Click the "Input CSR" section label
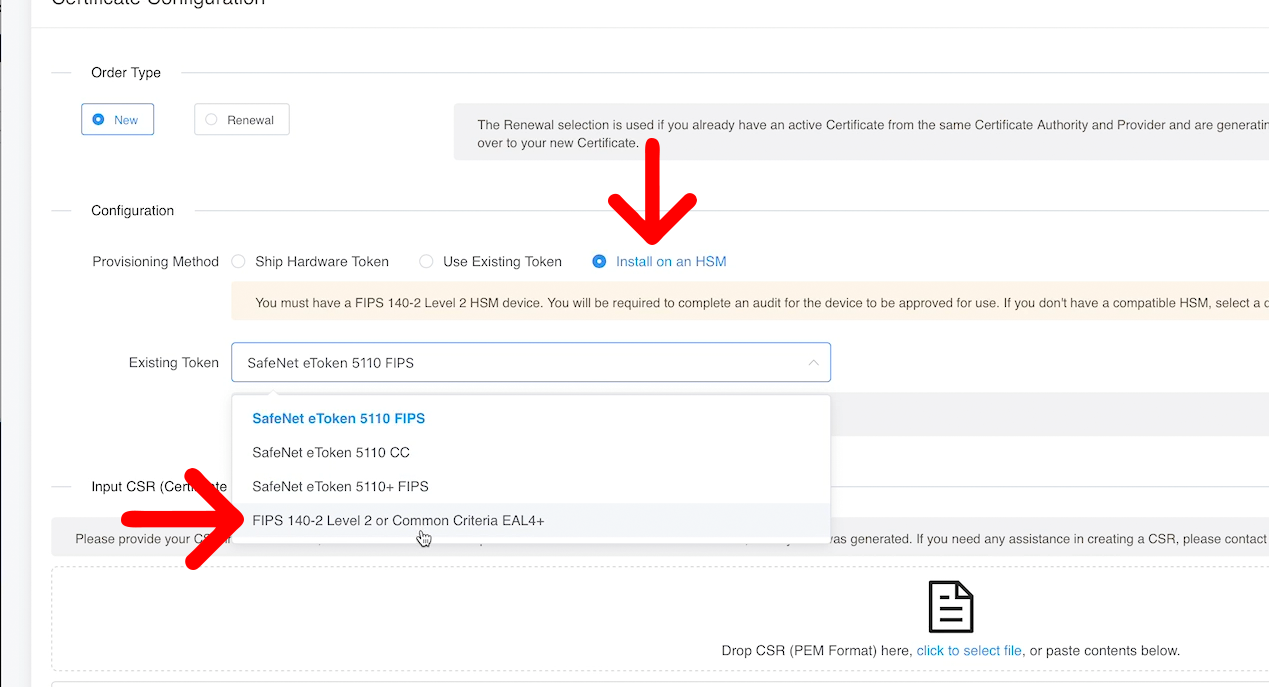The width and height of the screenshot is (1269, 687). pos(140,486)
